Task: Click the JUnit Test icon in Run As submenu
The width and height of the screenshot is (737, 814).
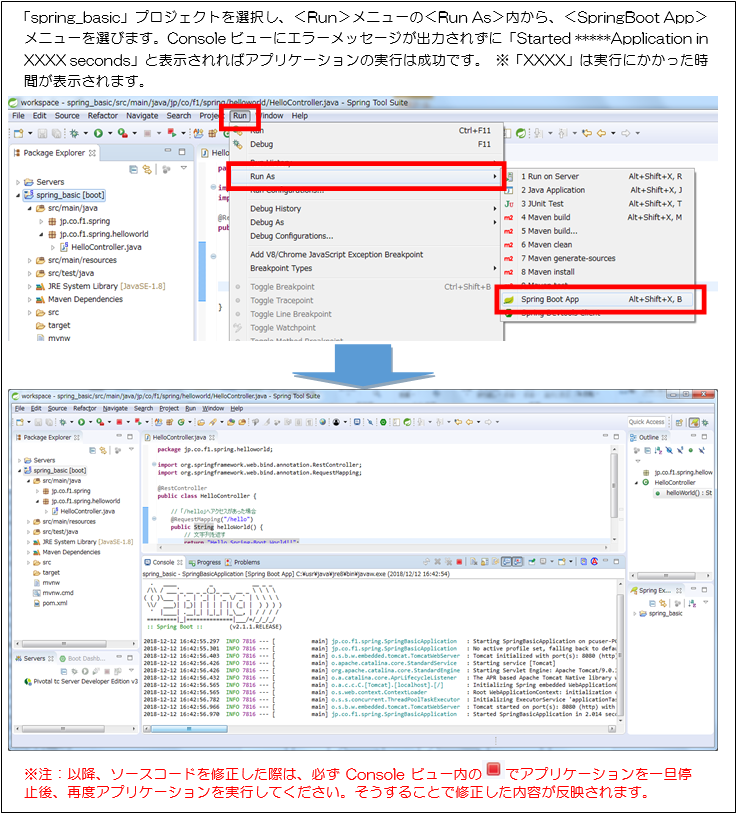Action: click(509, 203)
